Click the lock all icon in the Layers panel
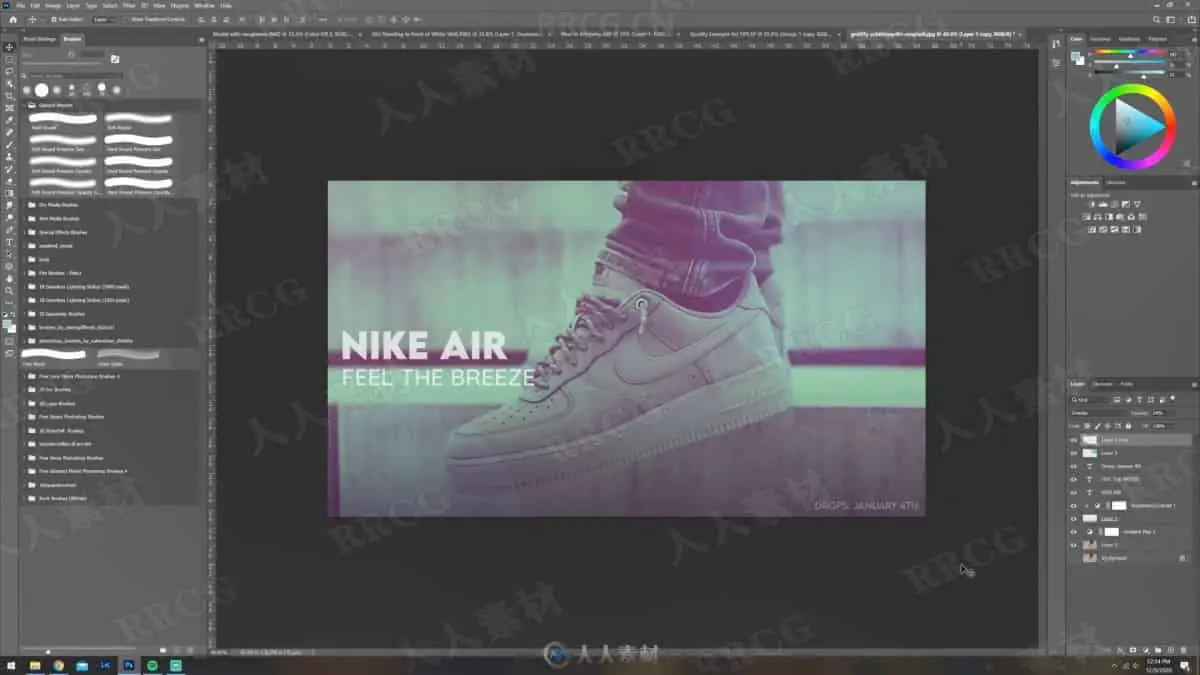Viewport: 1200px width, 675px height. click(x=1128, y=427)
